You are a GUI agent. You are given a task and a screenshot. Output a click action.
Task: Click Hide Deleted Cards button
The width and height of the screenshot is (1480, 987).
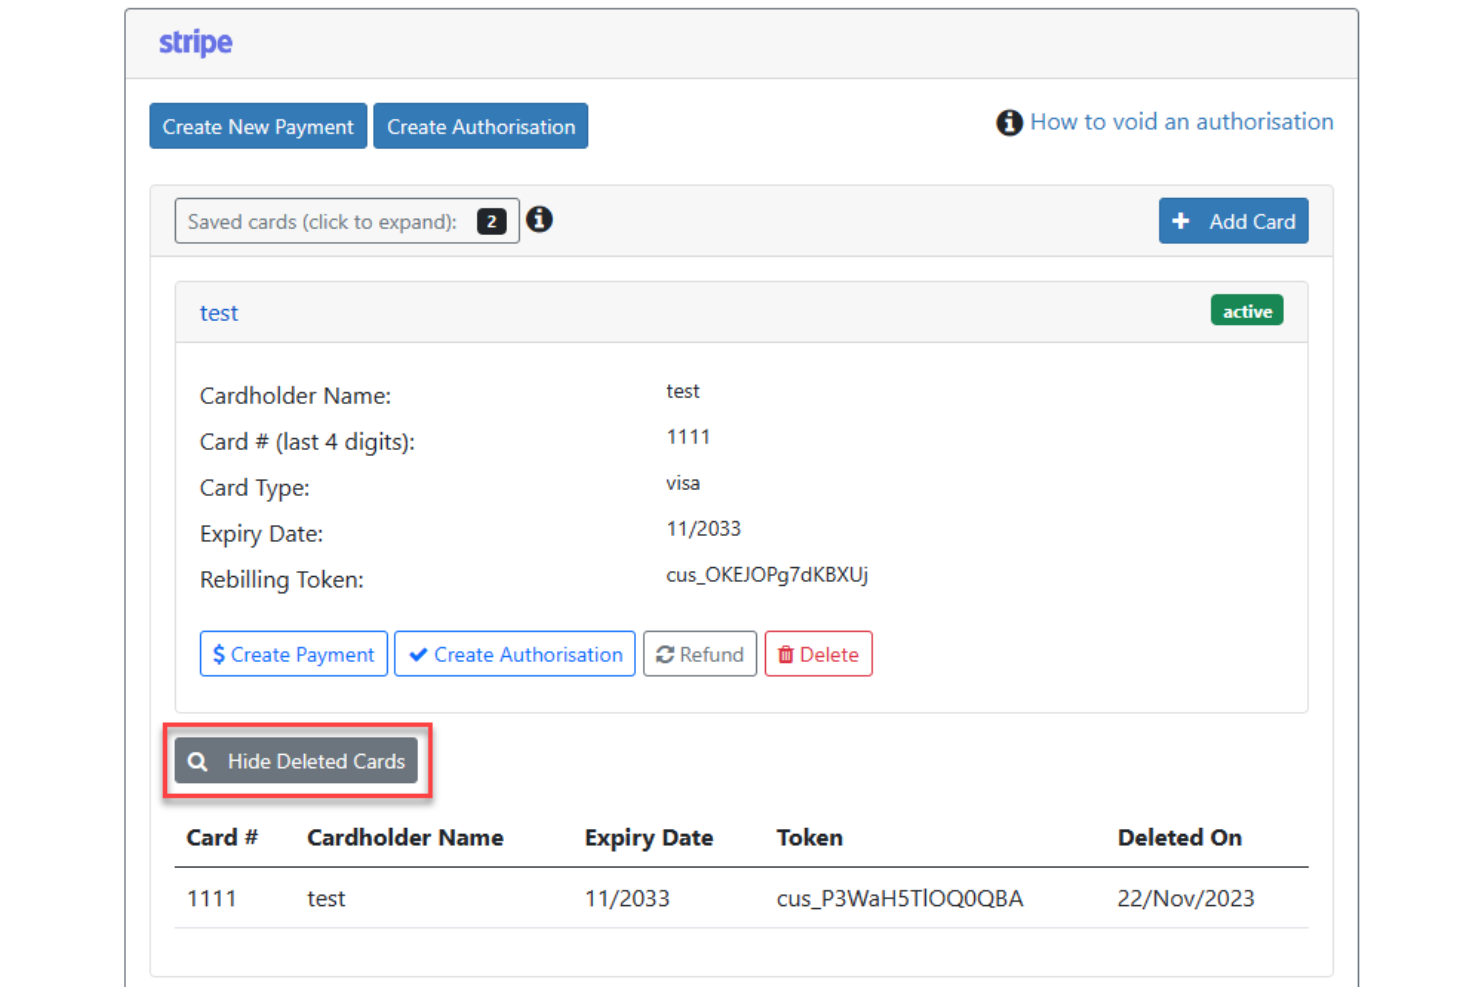pyautogui.click(x=296, y=761)
